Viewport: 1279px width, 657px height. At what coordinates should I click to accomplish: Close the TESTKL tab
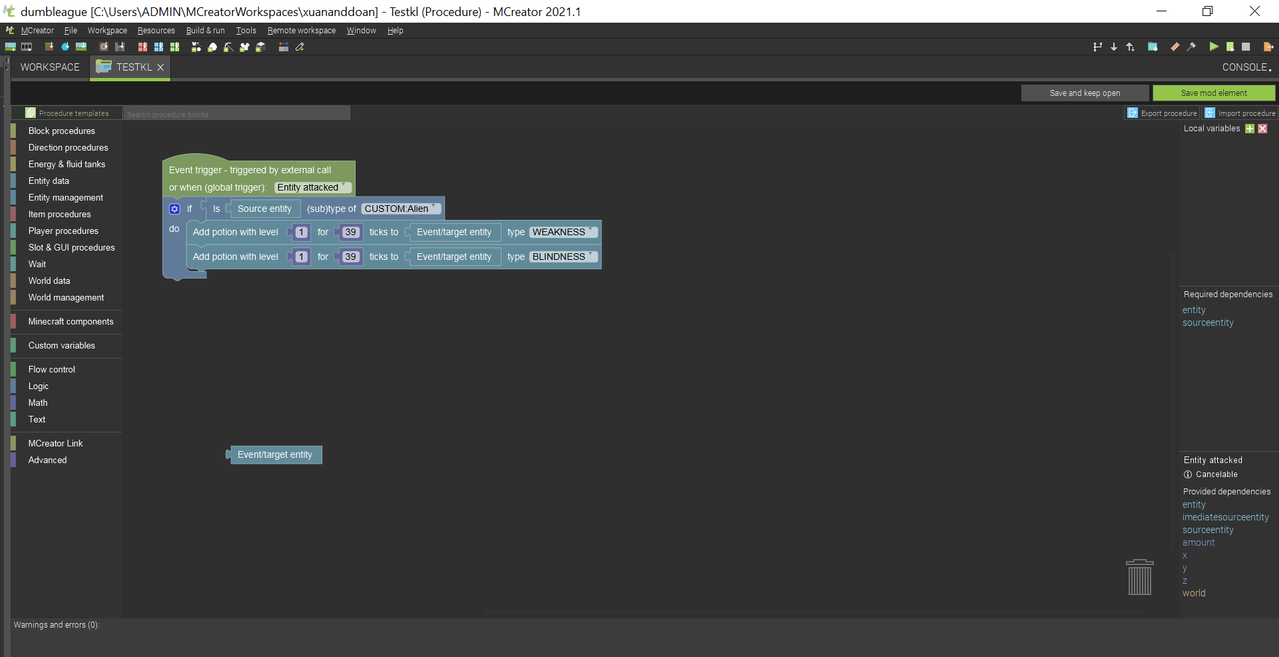[160, 67]
